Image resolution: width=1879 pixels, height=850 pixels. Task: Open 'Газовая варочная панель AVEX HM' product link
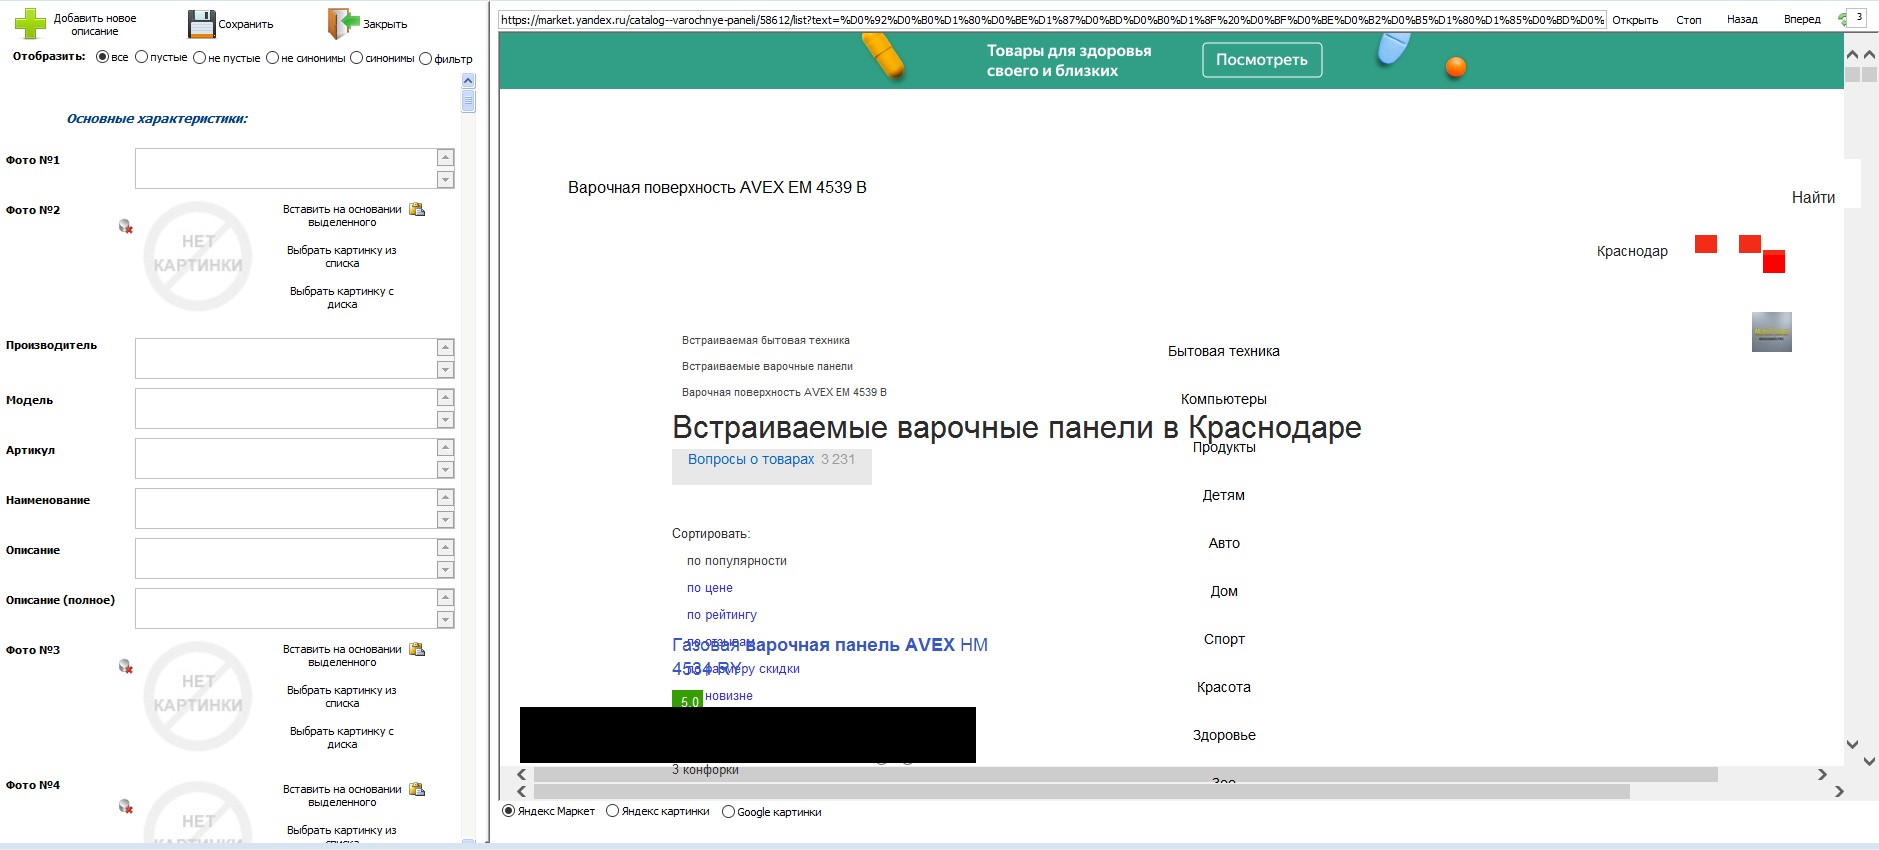[830, 645]
